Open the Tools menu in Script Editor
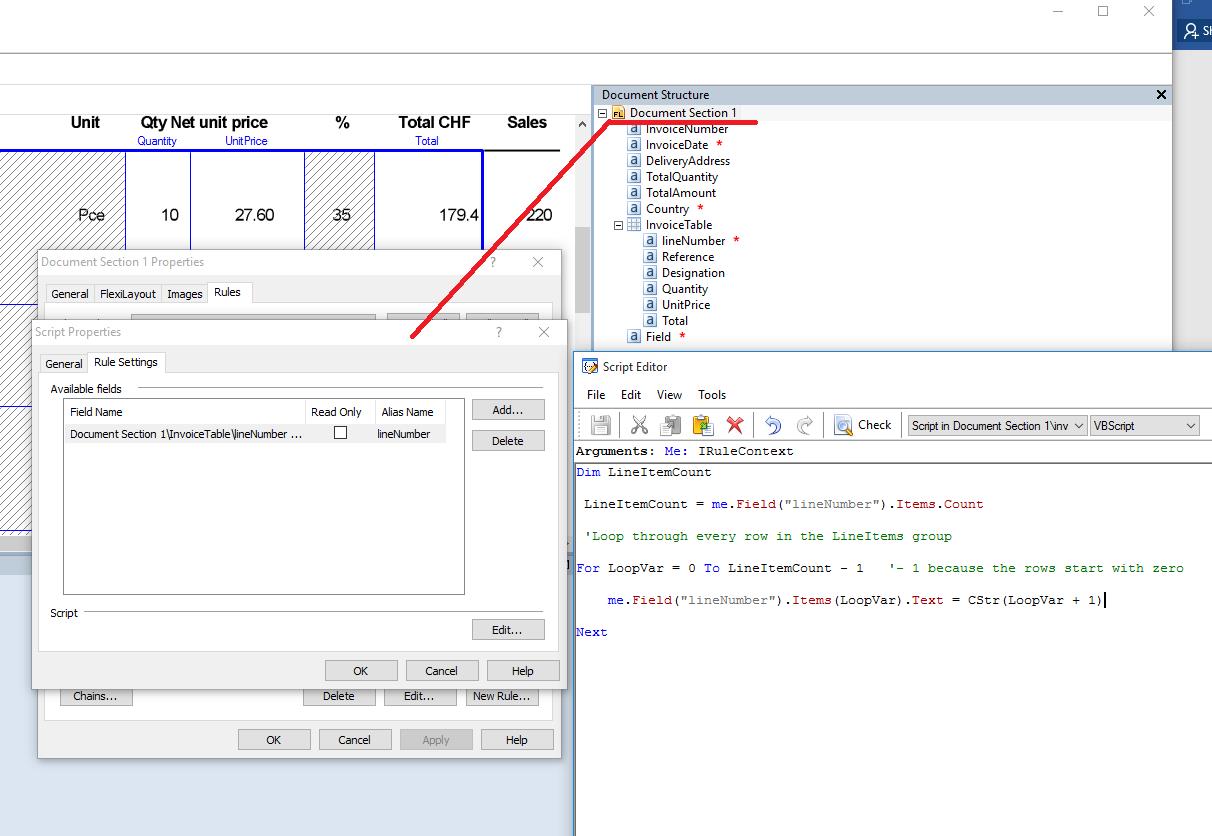1212x836 pixels. point(712,395)
